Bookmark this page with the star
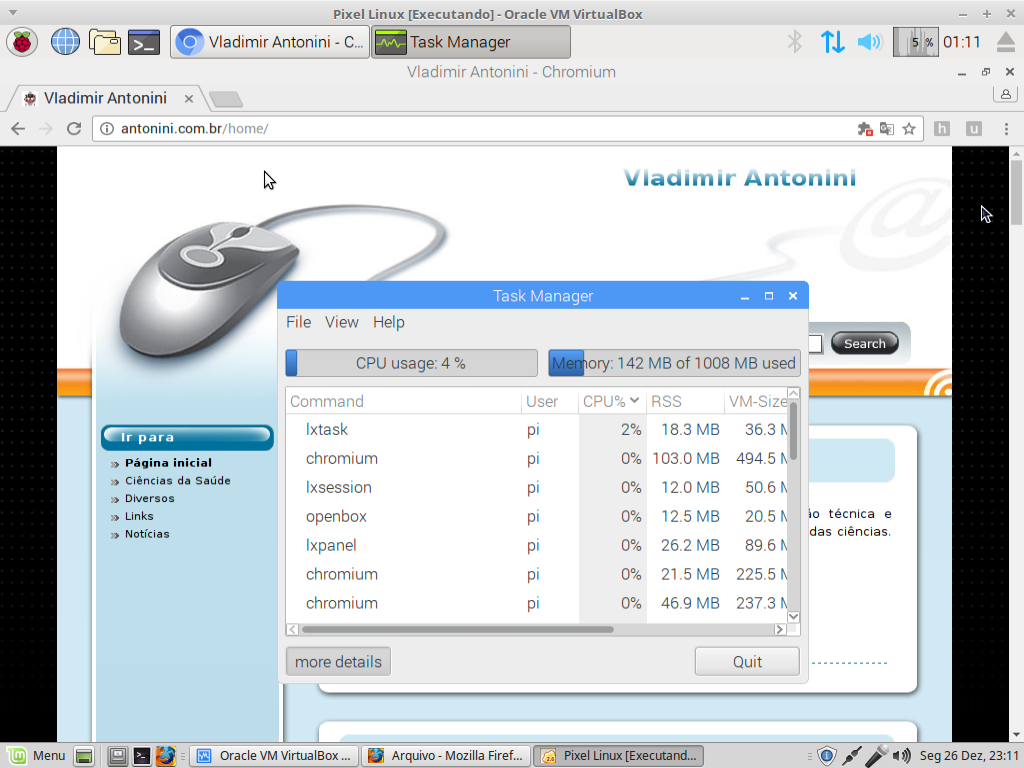 [909, 129]
